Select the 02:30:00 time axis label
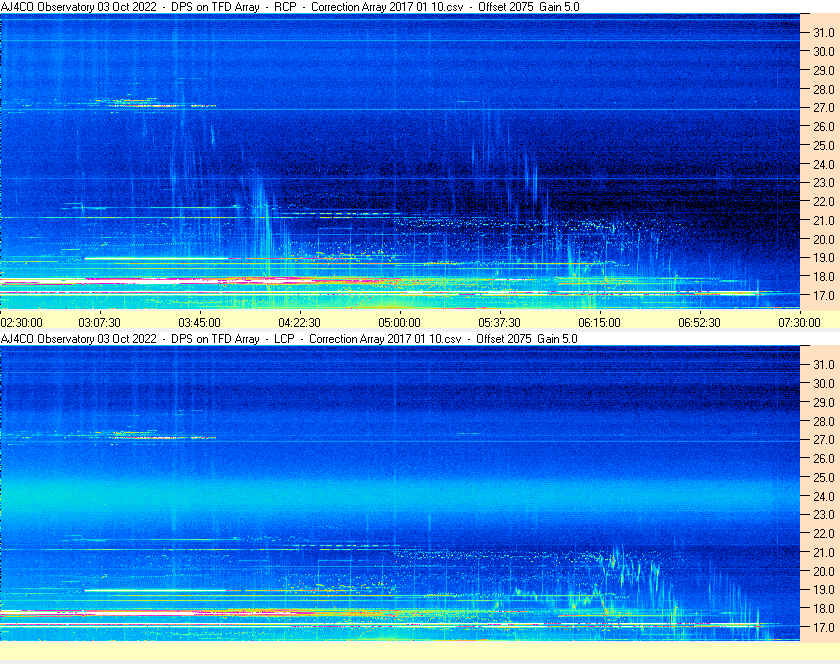 [21, 323]
